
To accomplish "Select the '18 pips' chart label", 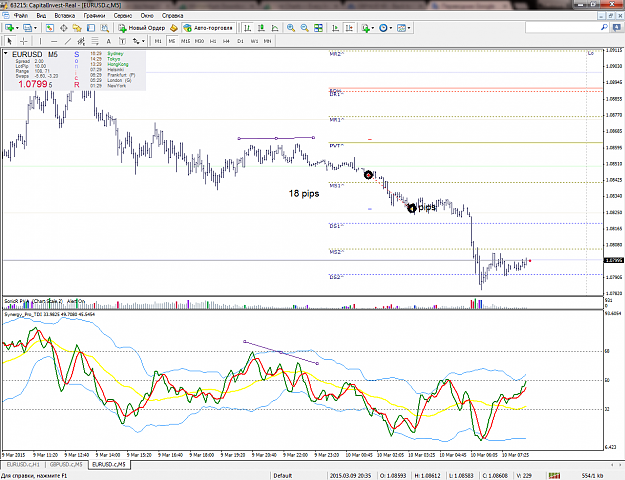I will (x=304, y=193).
